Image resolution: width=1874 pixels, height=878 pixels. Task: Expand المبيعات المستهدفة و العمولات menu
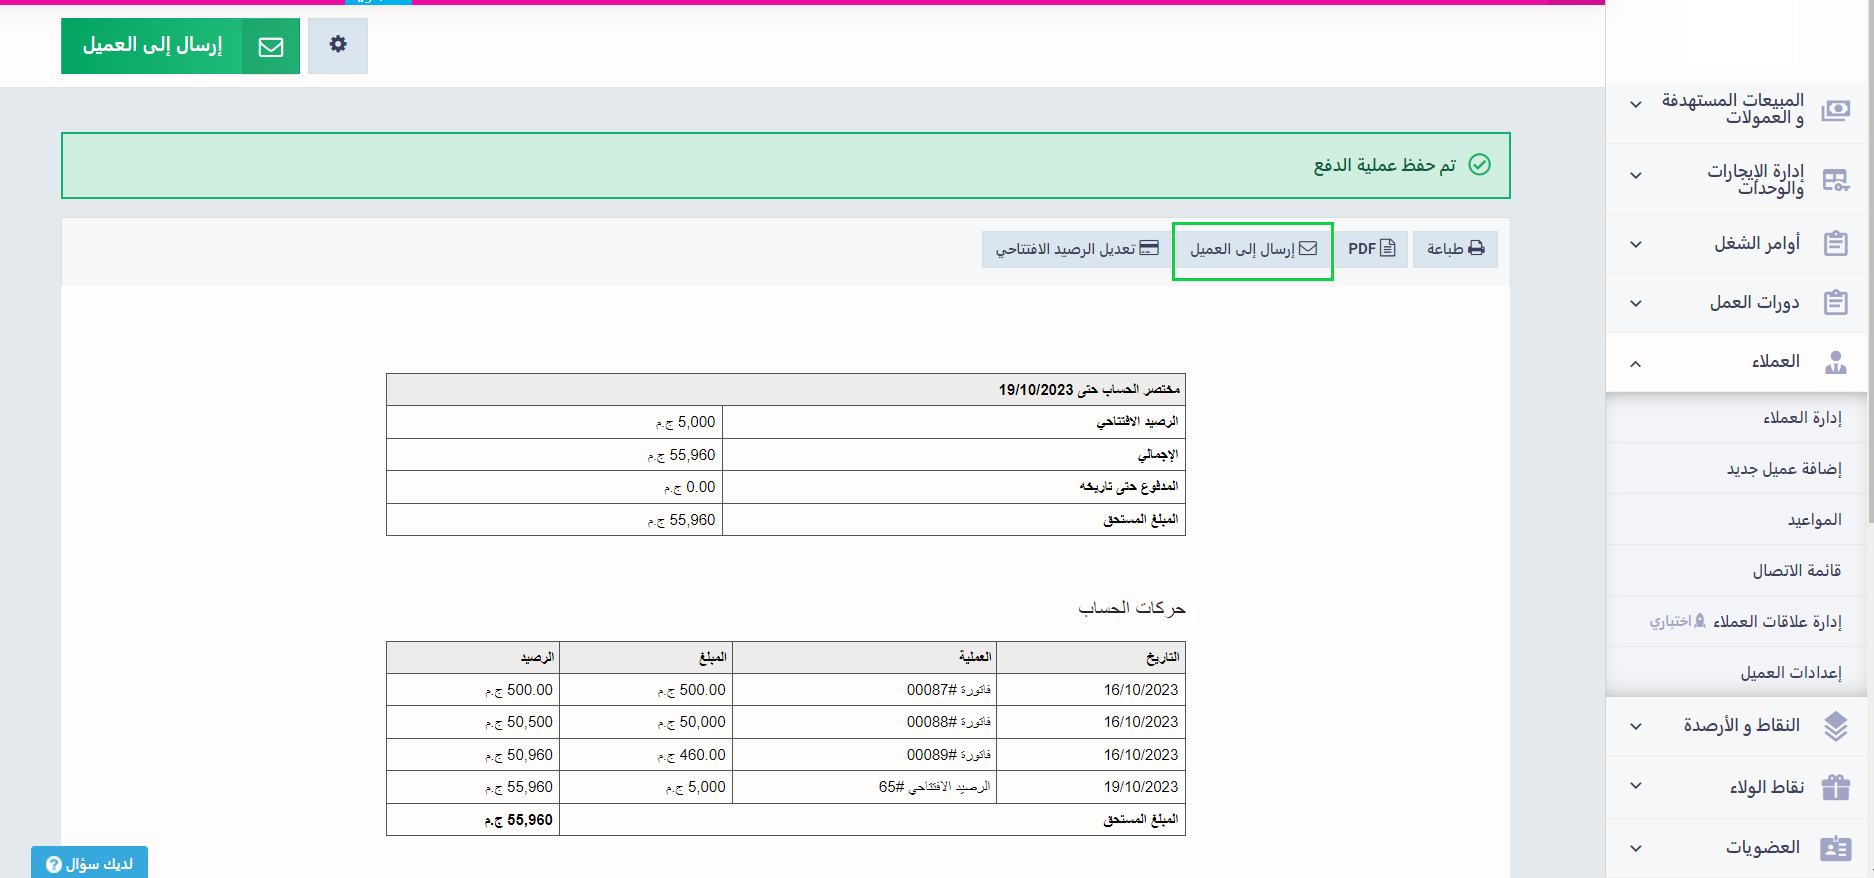(x=1636, y=104)
